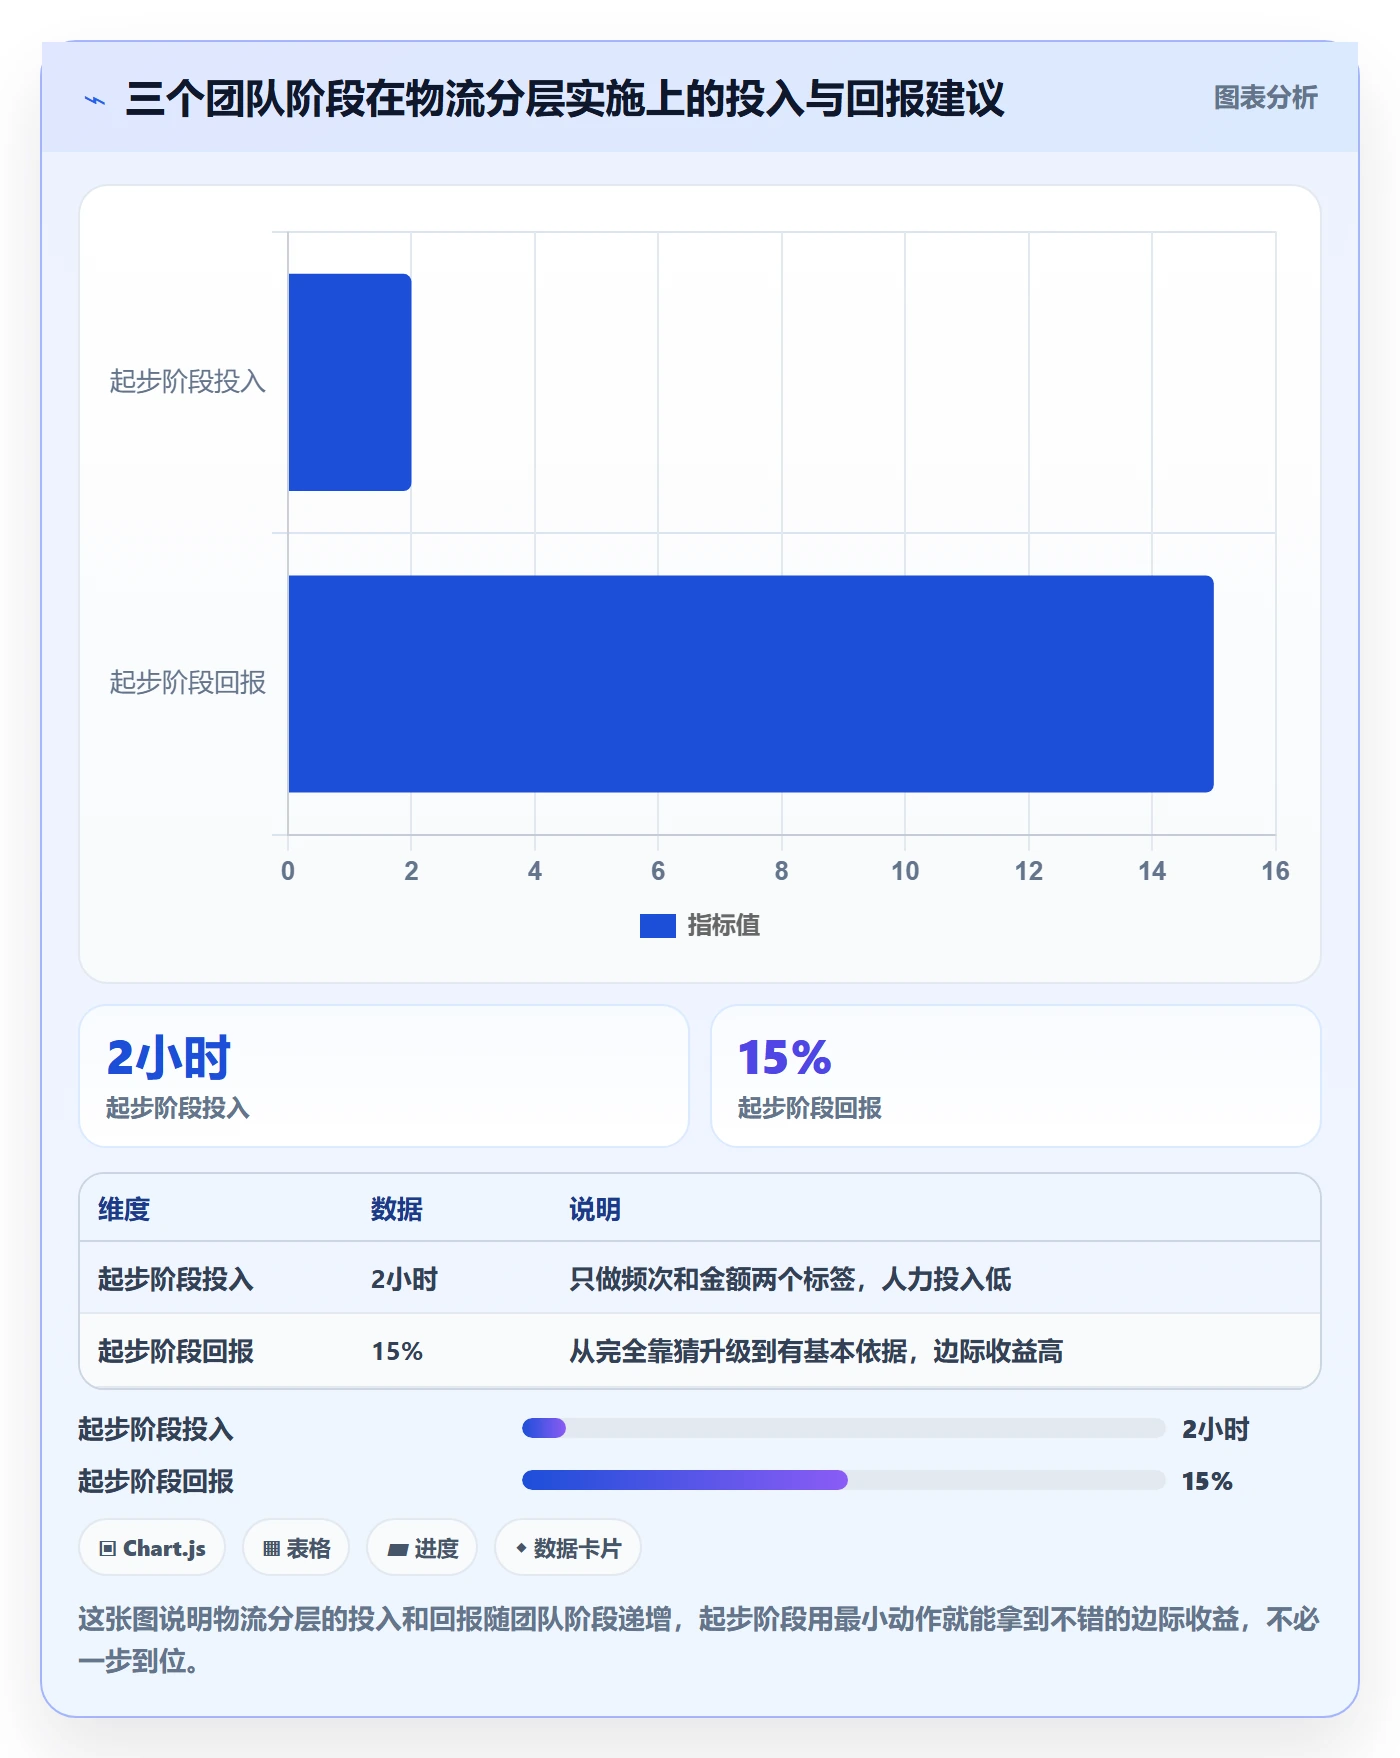This screenshot has height=1758, width=1400.
Task: Click the 起步阶段投入 bar in chart
Action: coord(350,382)
